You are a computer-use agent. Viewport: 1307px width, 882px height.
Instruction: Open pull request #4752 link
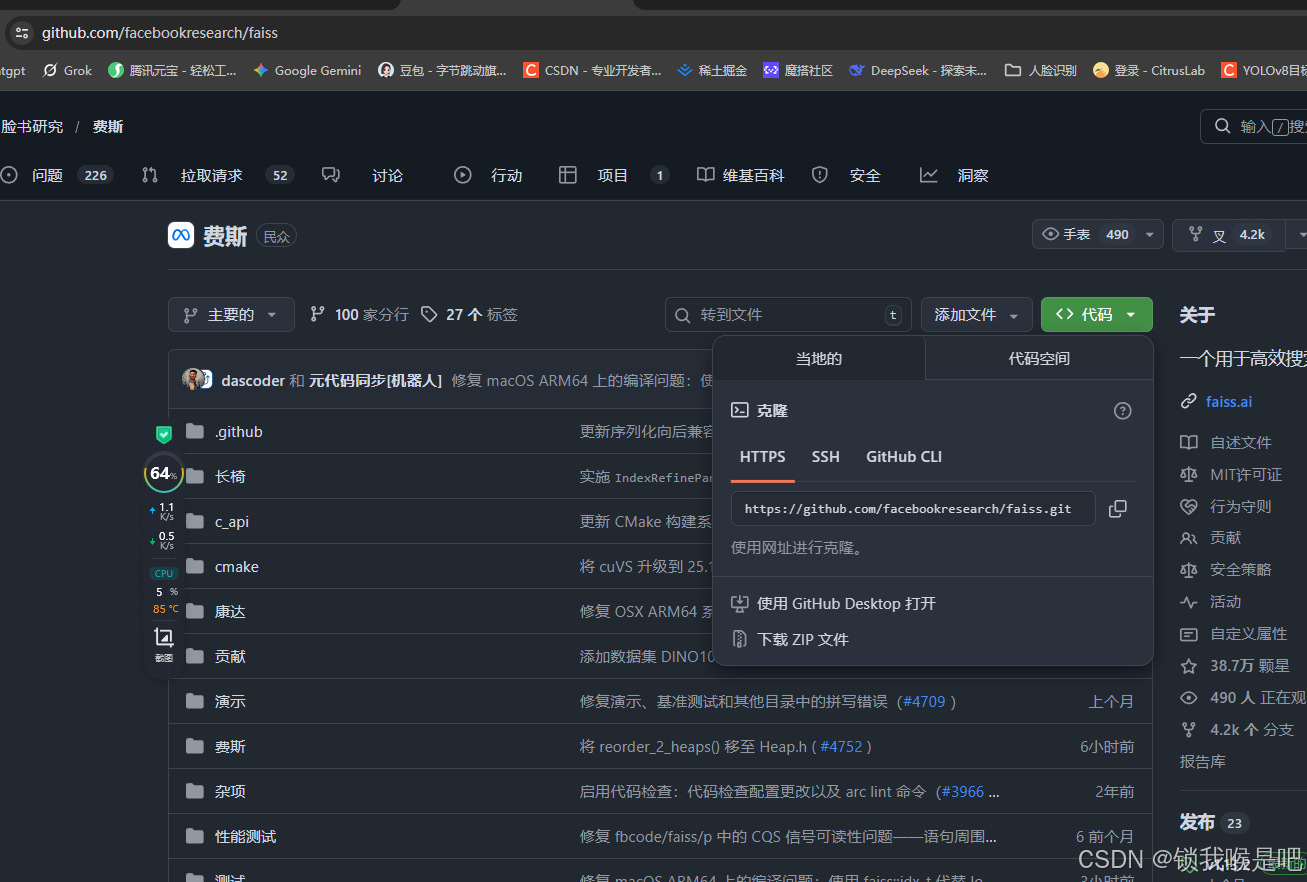pyautogui.click(x=842, y=747)
